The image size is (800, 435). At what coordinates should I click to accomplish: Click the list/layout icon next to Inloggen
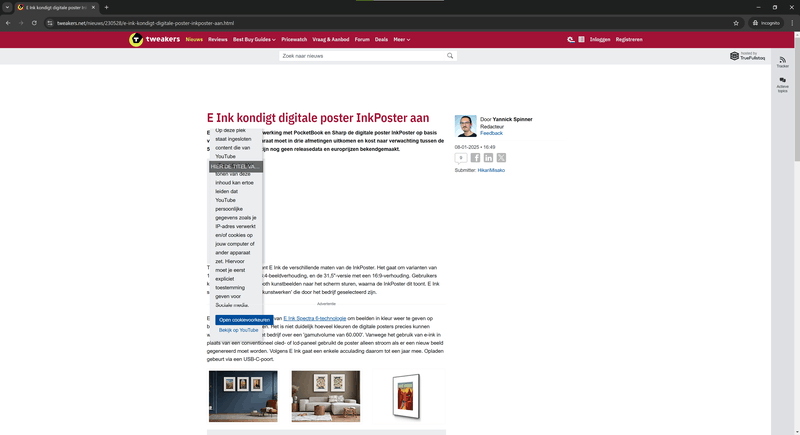coord(581,39)
